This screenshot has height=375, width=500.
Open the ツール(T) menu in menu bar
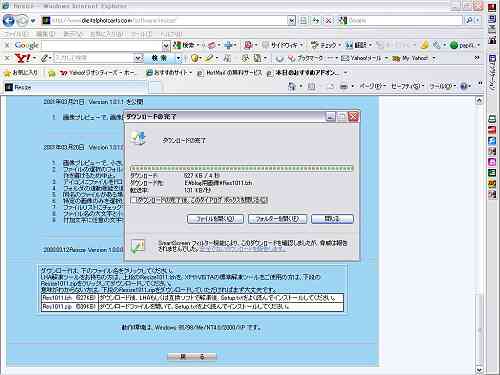pyautogui.click(x=142, y=34)
